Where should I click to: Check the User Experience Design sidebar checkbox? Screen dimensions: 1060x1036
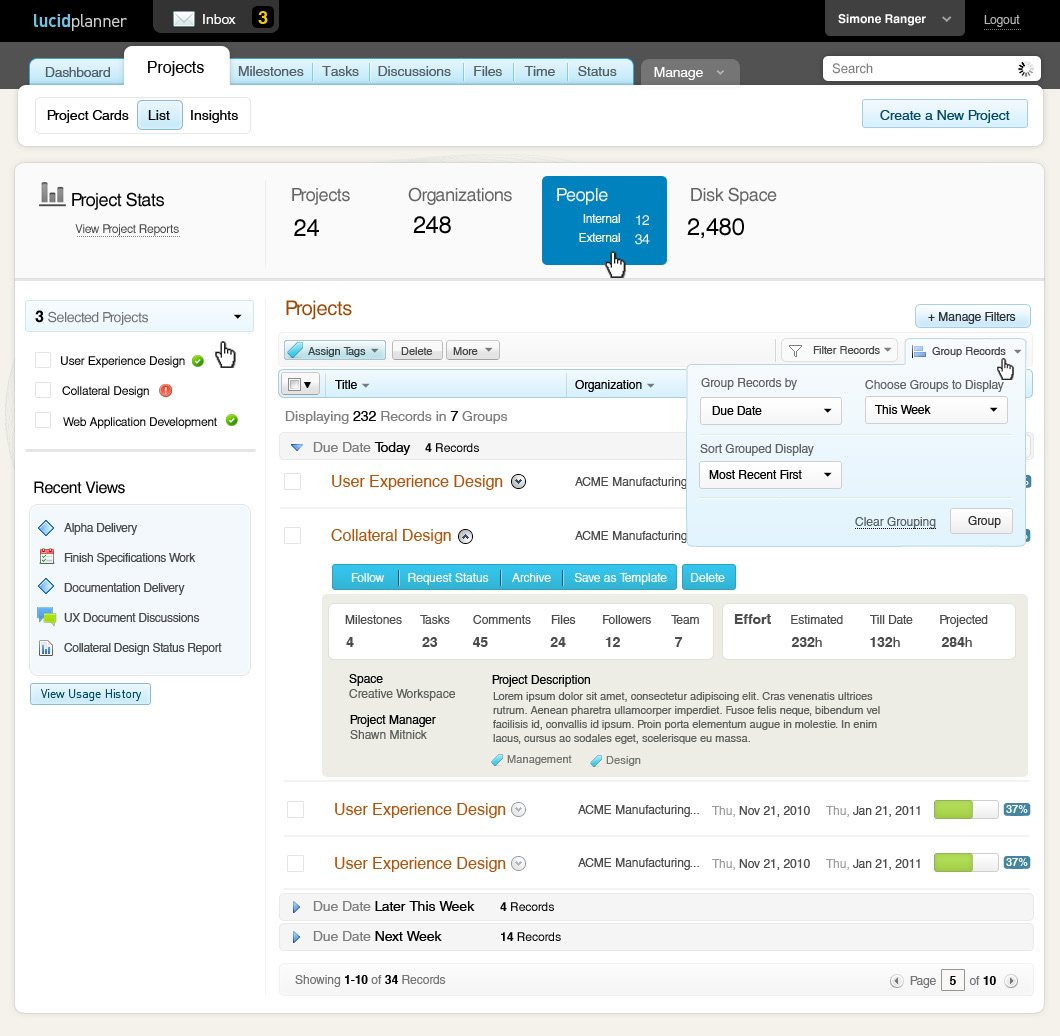tap(43, 360)
